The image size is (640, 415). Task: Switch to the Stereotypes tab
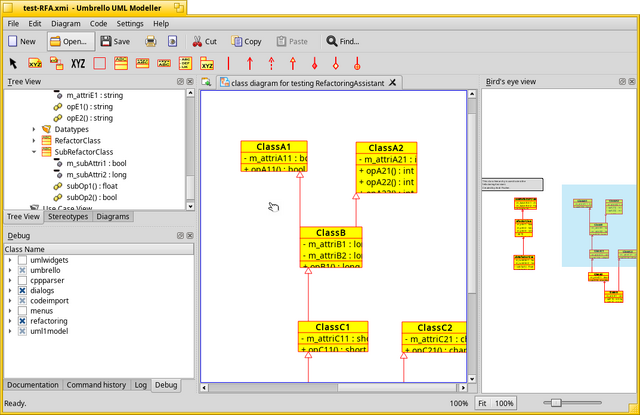(68, 217)
